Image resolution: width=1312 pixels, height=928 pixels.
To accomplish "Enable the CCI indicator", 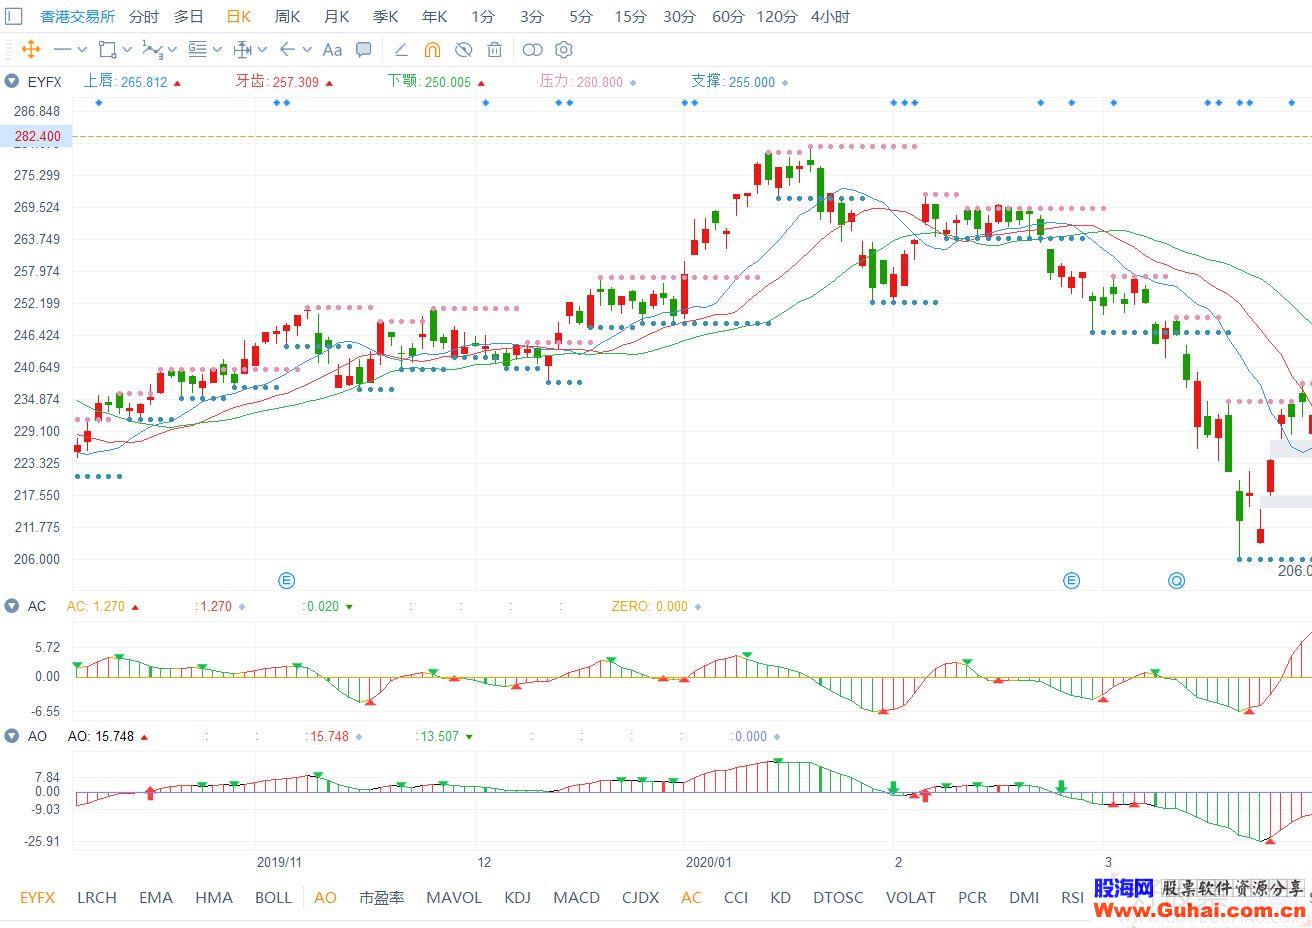I will 736,897.
